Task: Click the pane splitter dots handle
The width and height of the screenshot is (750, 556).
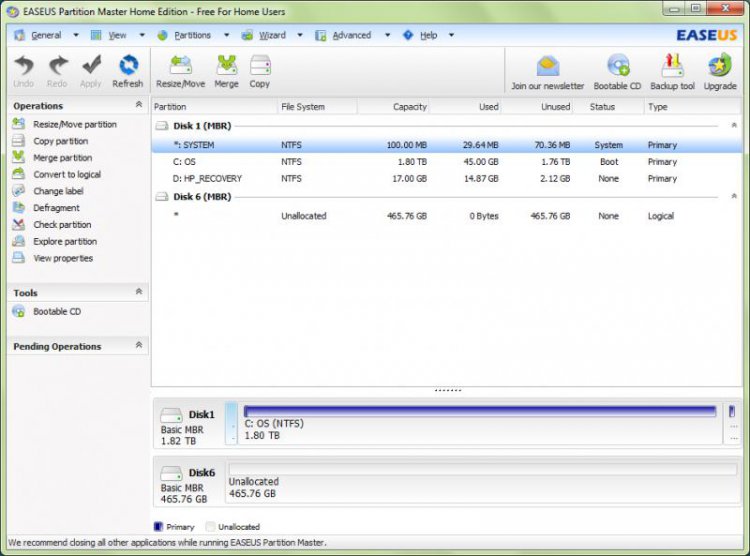Action: [448, 390]
